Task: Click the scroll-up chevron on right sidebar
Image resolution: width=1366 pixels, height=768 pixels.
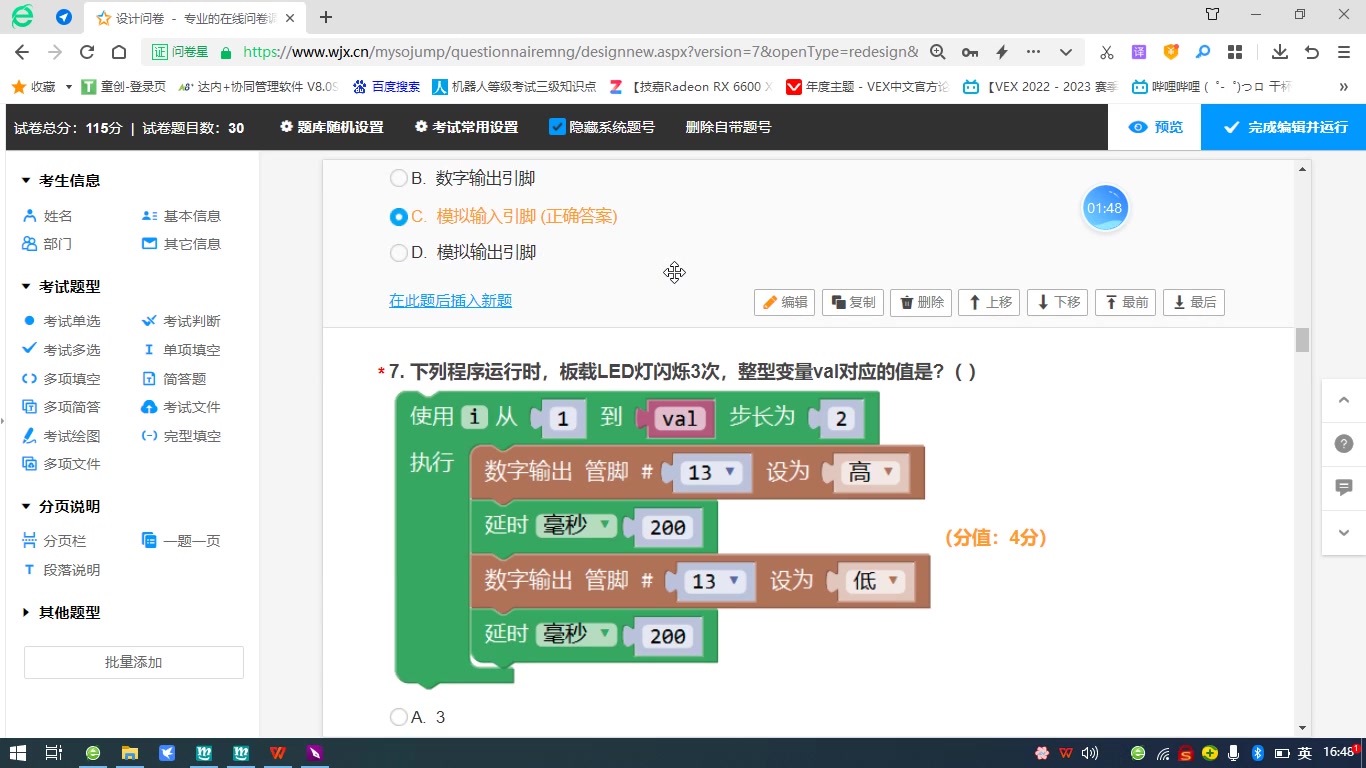Action: 1343,401
